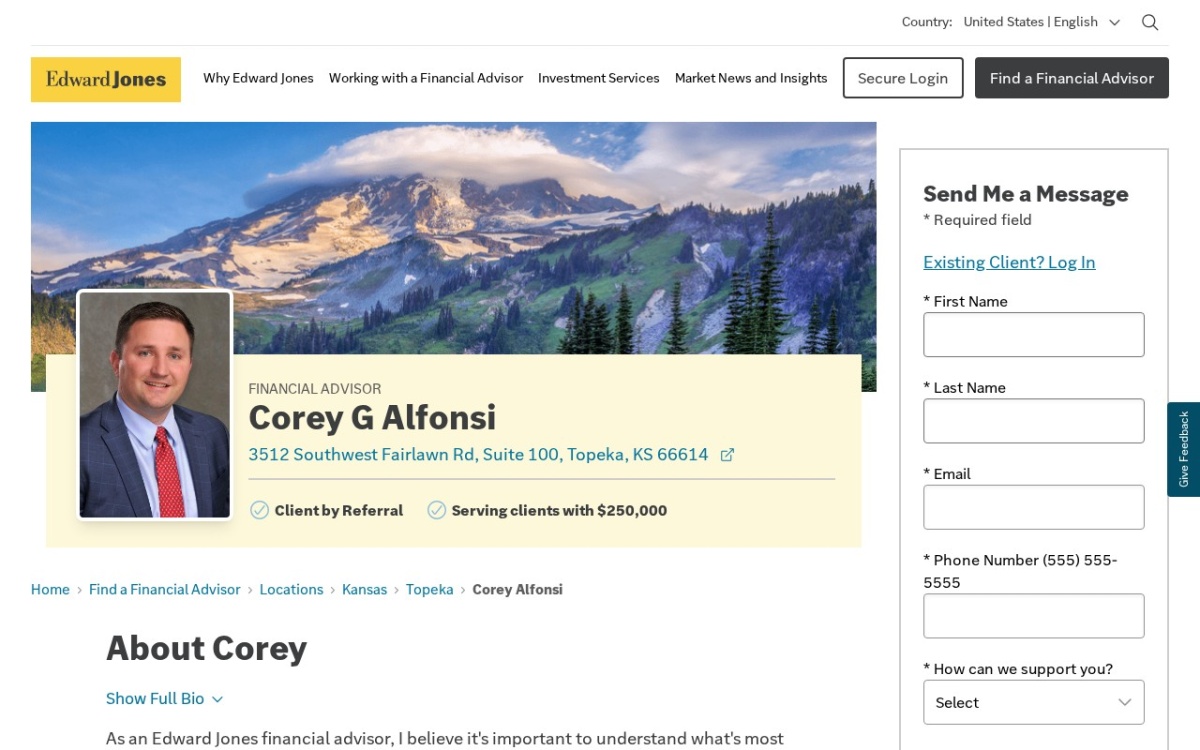Open the 3512 Southwest Fairlawn Rd address link
The image size is (1200, 750).
tap(478, 455)
